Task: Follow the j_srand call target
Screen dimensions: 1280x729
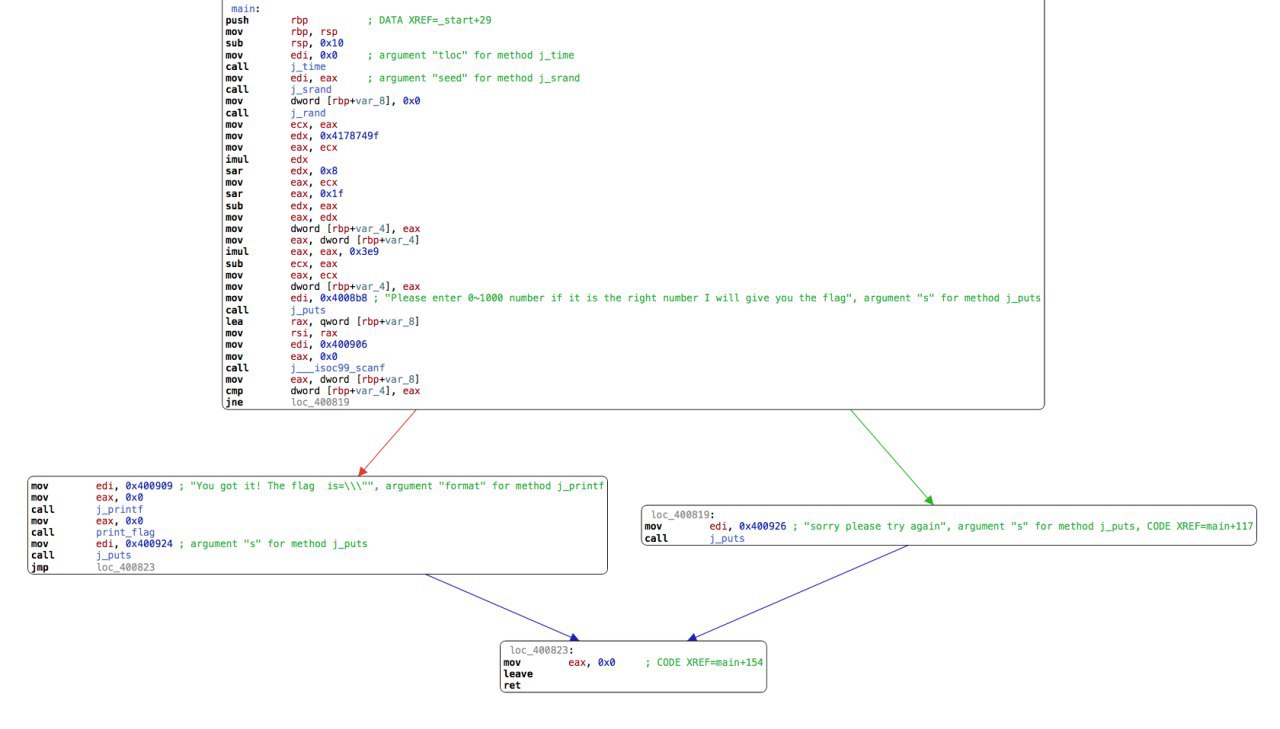Action: [x=311, y=89]
